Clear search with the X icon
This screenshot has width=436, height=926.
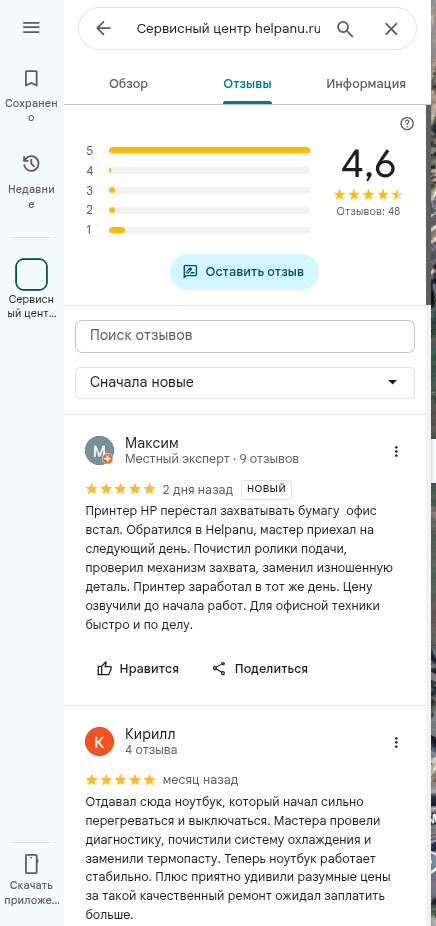click(x=391, y=29)
